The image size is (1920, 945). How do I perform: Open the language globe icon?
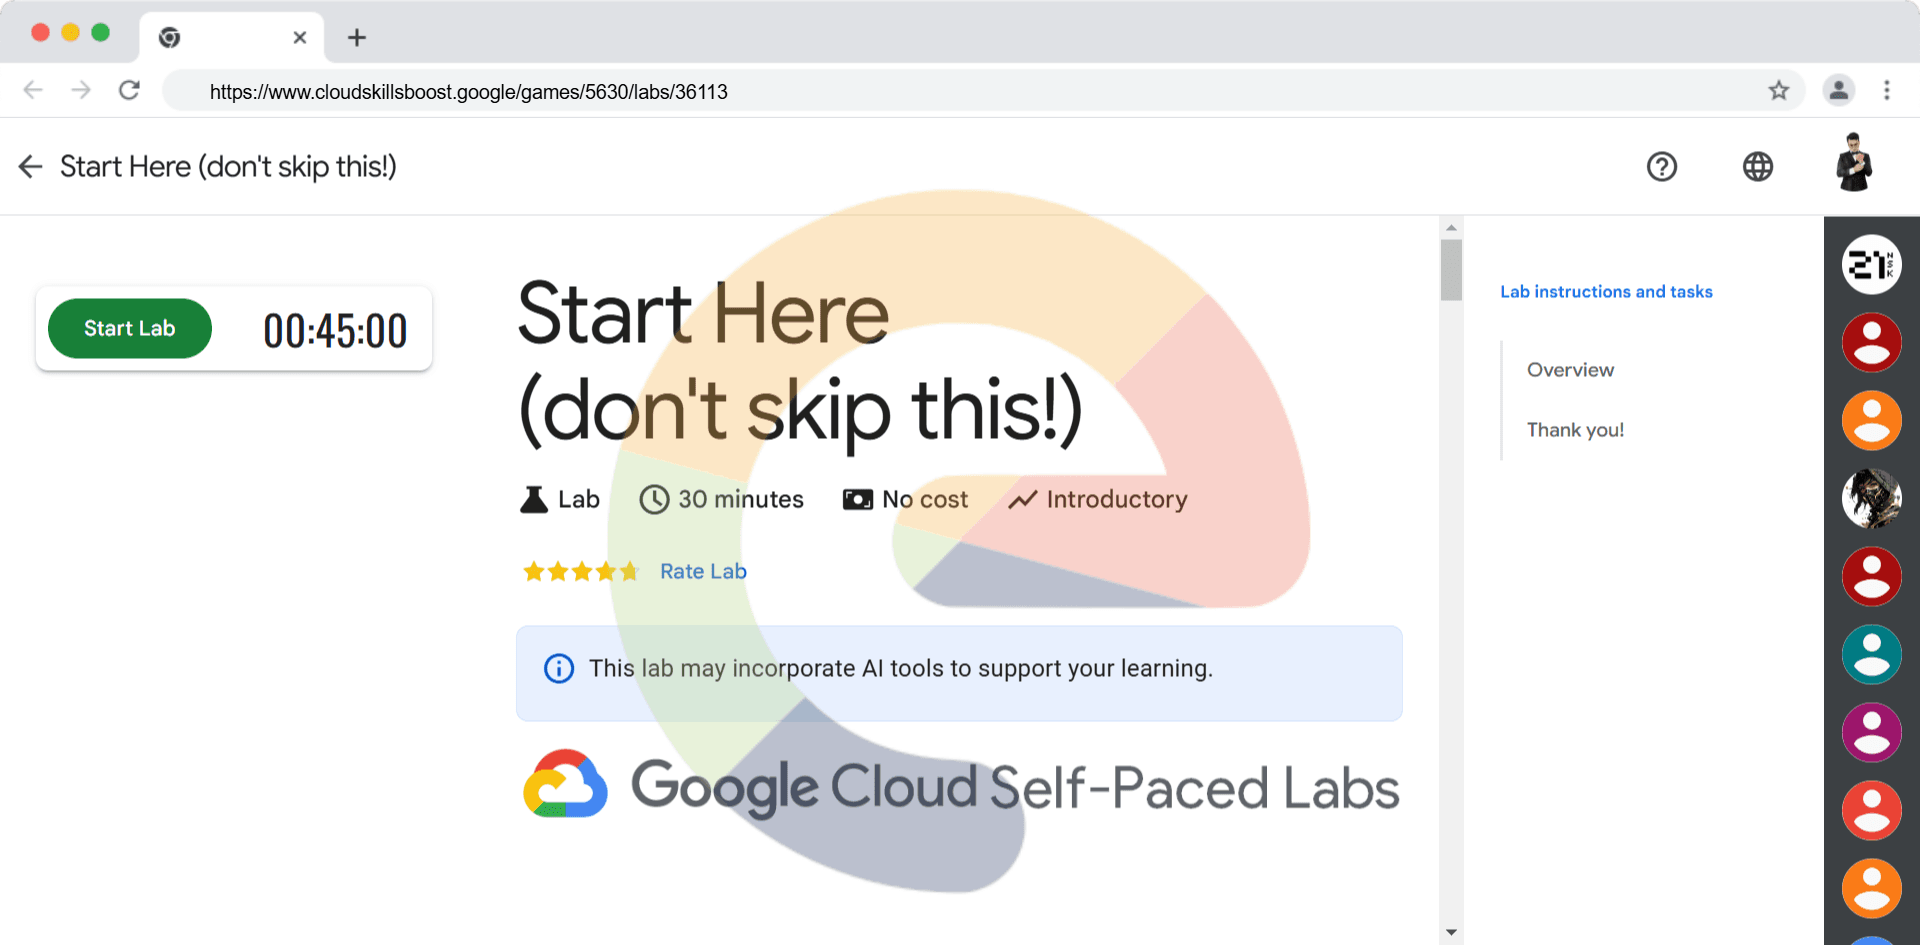(x=1757, y=167)
